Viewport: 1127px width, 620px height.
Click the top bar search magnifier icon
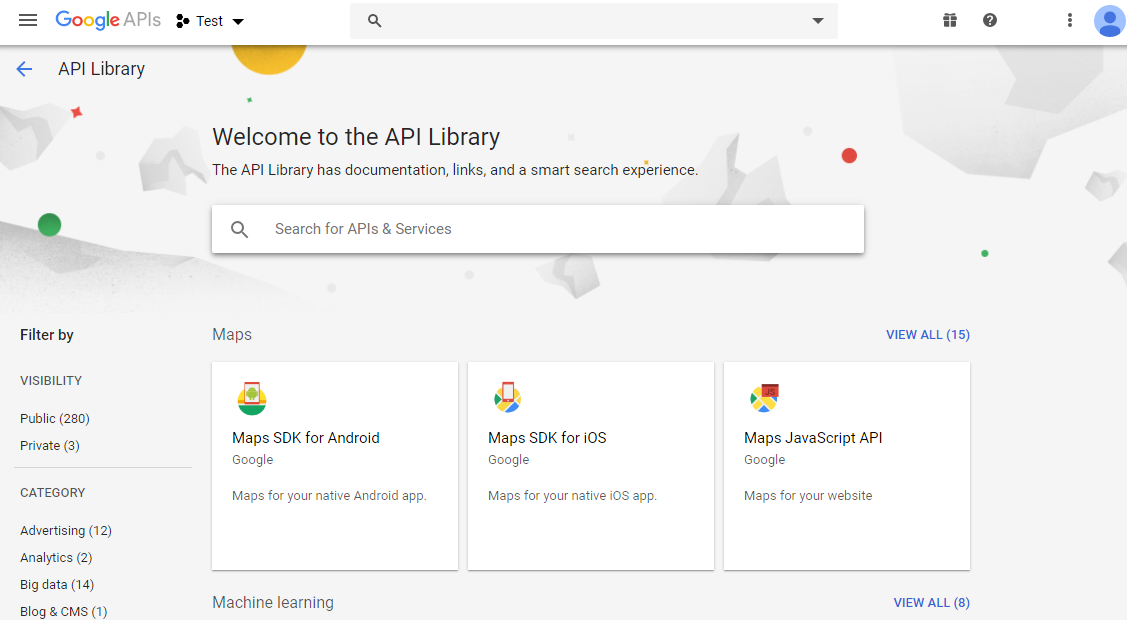pyautogui.click(x=374, y=21)
